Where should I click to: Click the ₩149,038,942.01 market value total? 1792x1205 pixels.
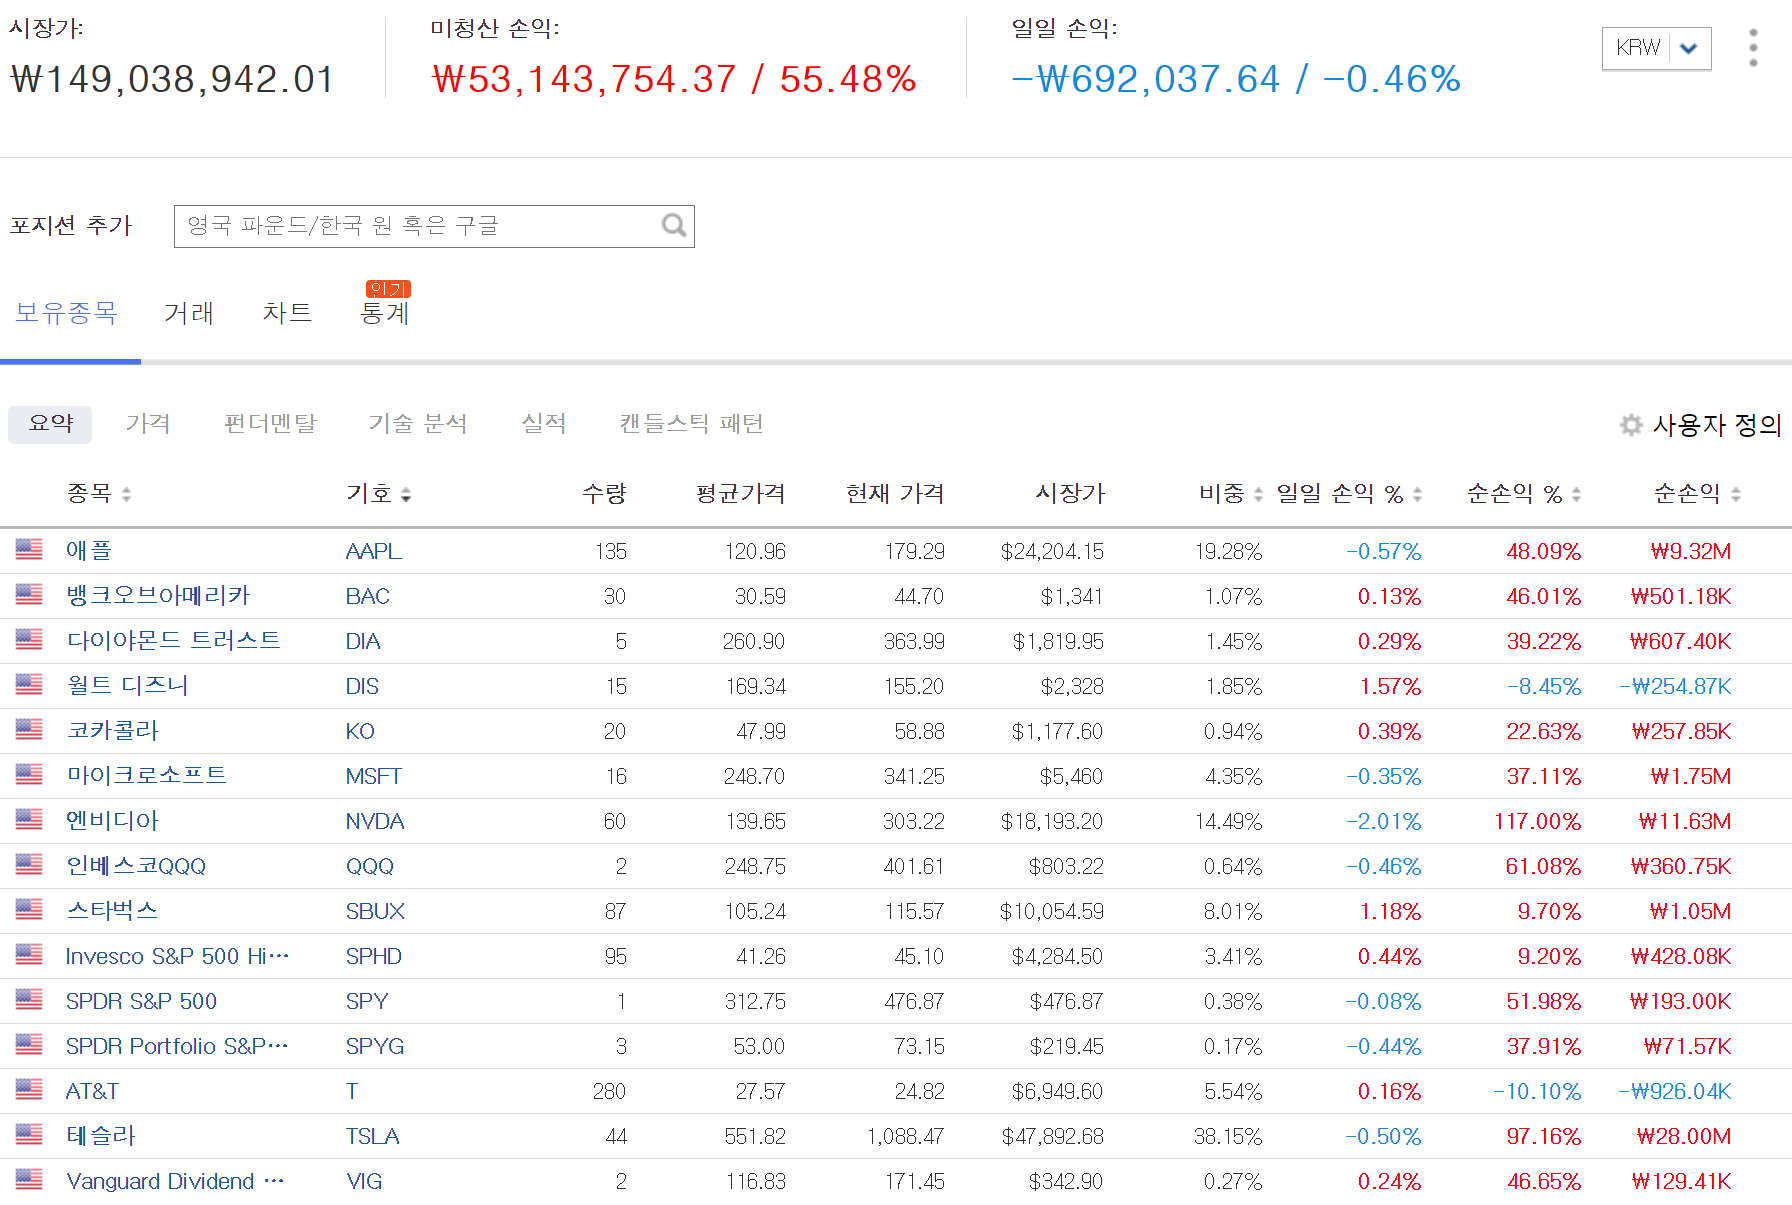click(172, 79)
